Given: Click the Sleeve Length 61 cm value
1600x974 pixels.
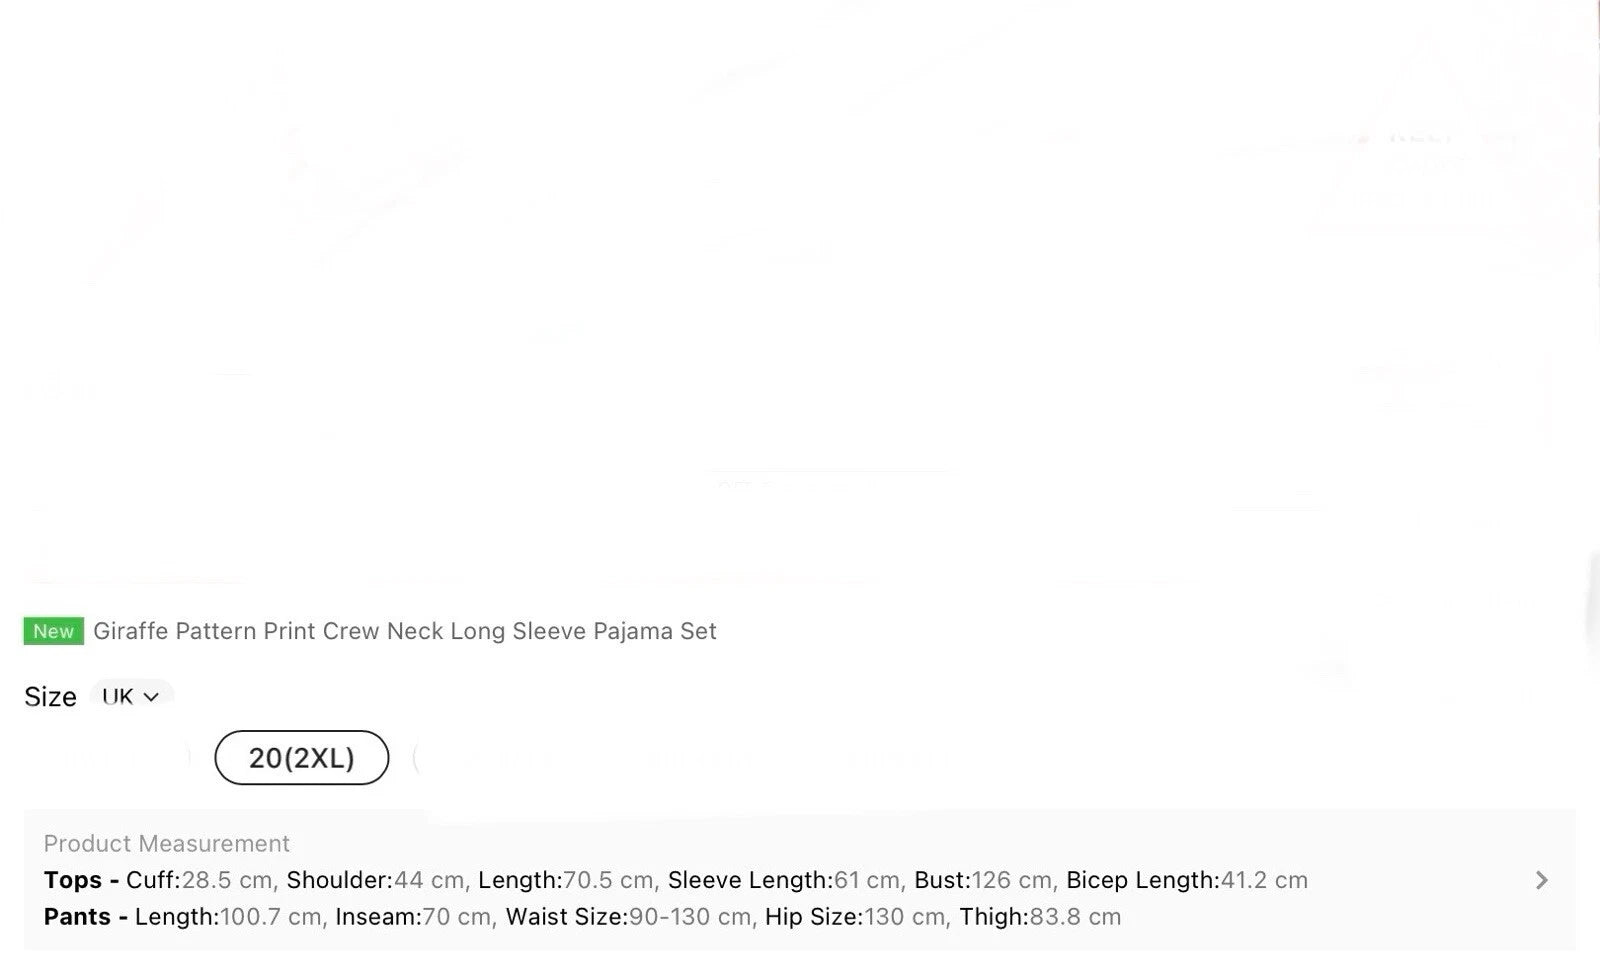Looking at the screenshot, I should (783, 880).
